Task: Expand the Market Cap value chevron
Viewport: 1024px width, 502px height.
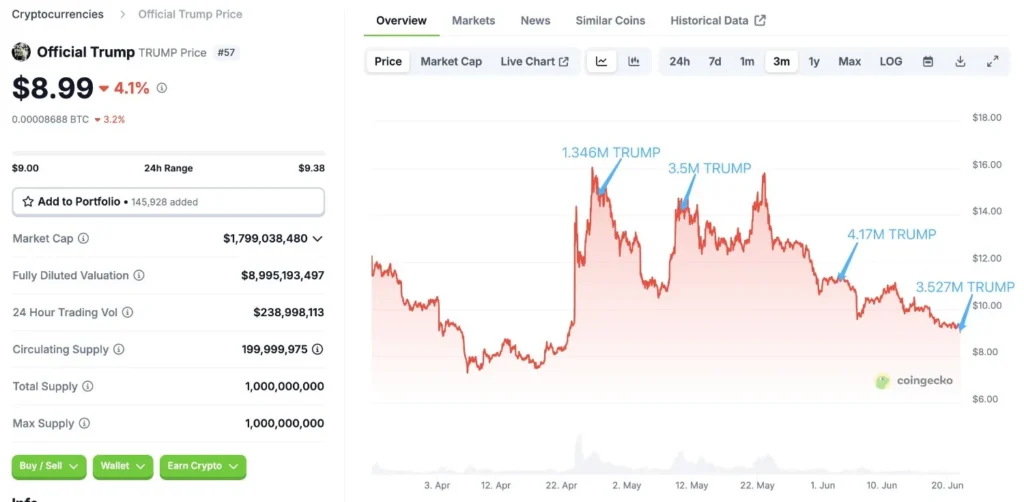Action: pyautogui.click(x=318, y=239)
